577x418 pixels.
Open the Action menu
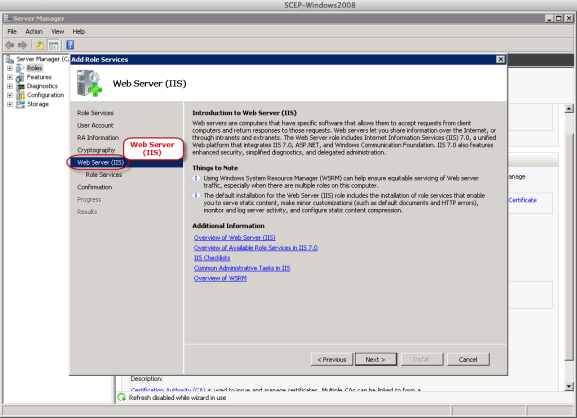coord(34,32)
